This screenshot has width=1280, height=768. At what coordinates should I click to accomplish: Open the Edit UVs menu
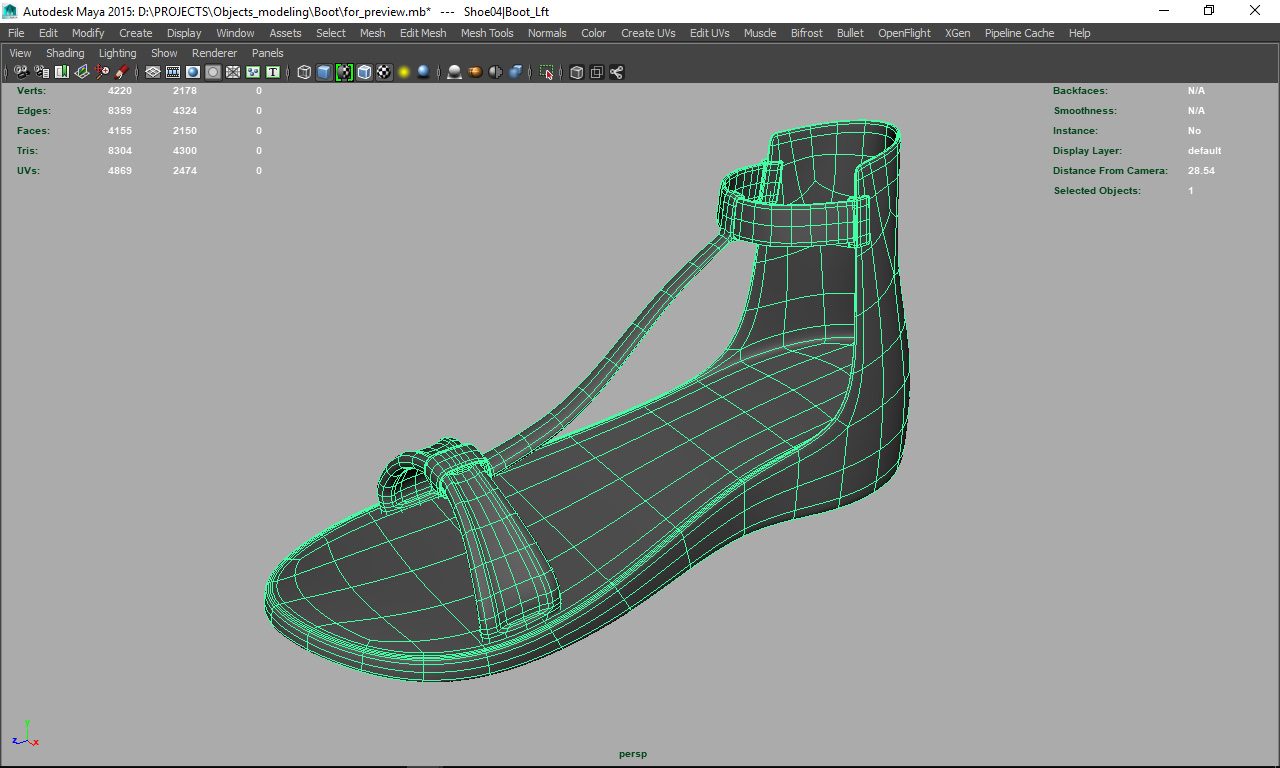click(x=709, y=33)
